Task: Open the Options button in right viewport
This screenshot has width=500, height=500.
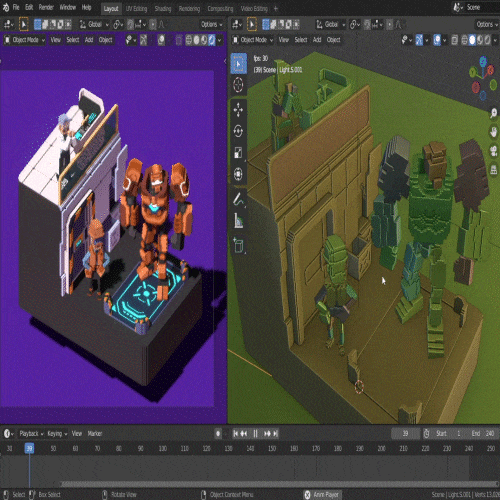Action: pyautogui.click(x=487, y=24)
